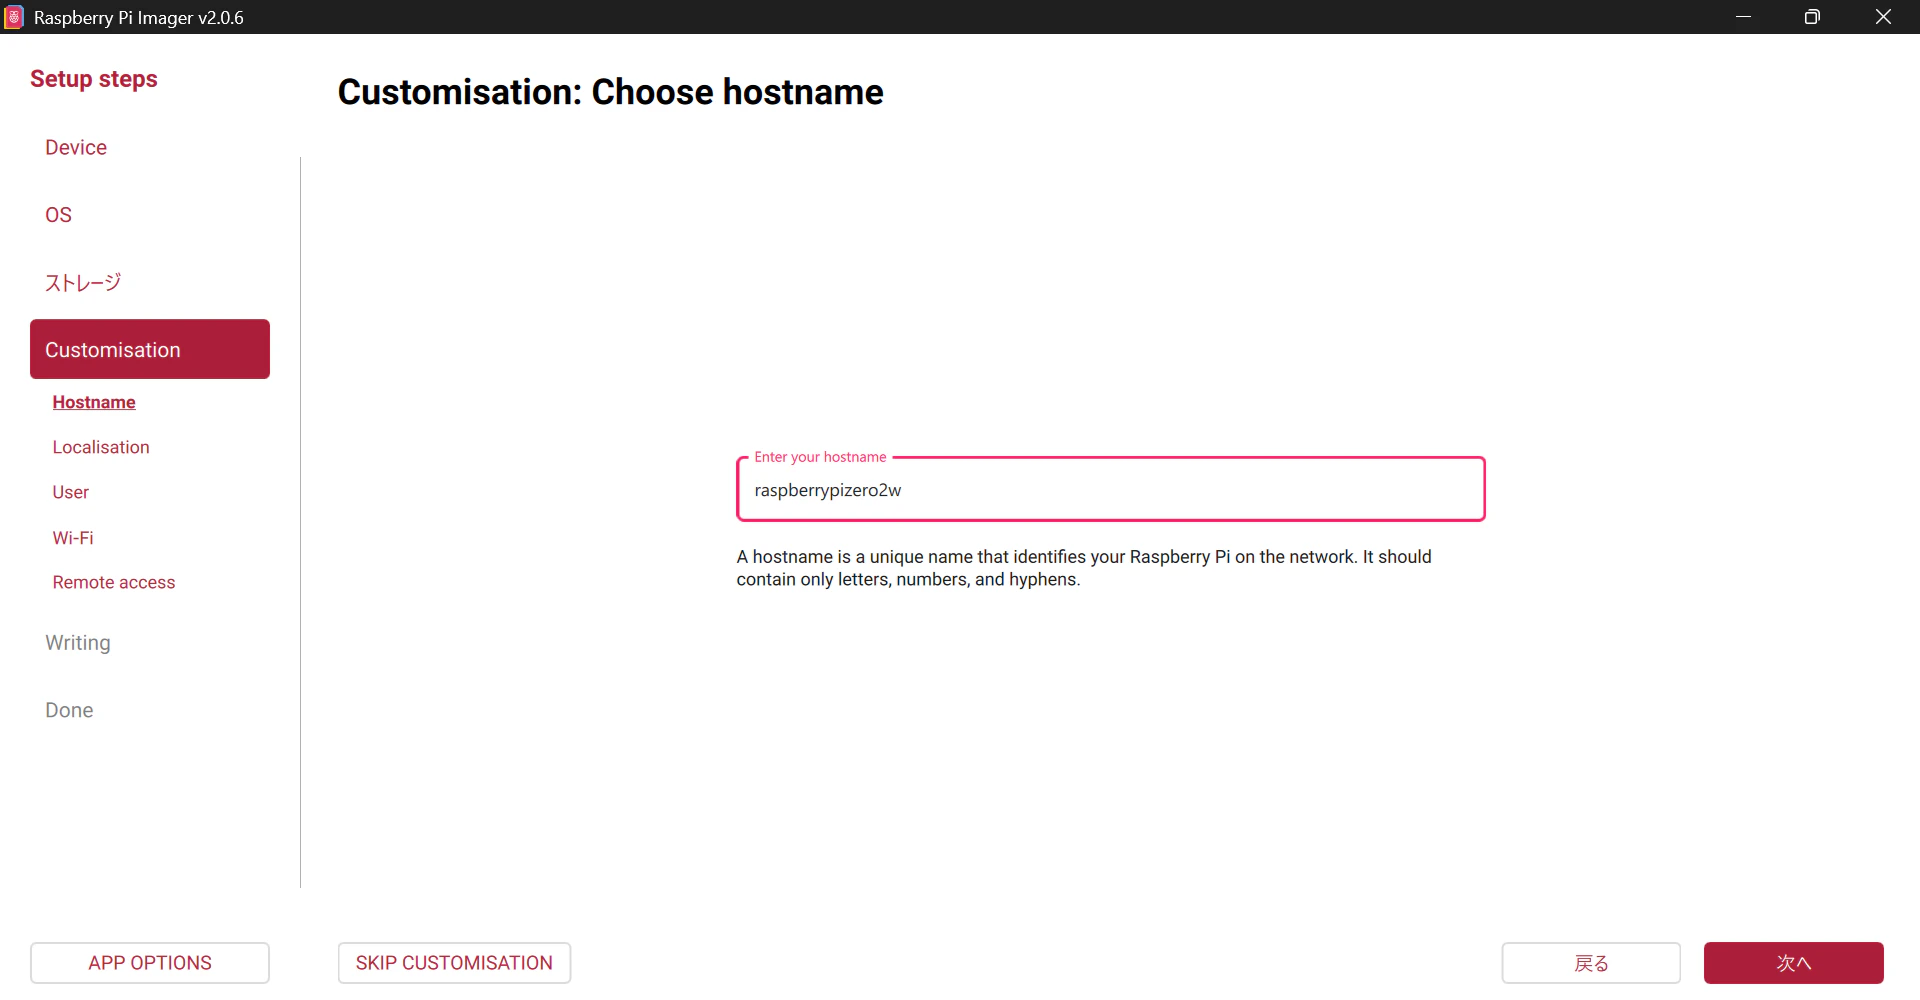Restore down the Imager window

click(1812, 17)
